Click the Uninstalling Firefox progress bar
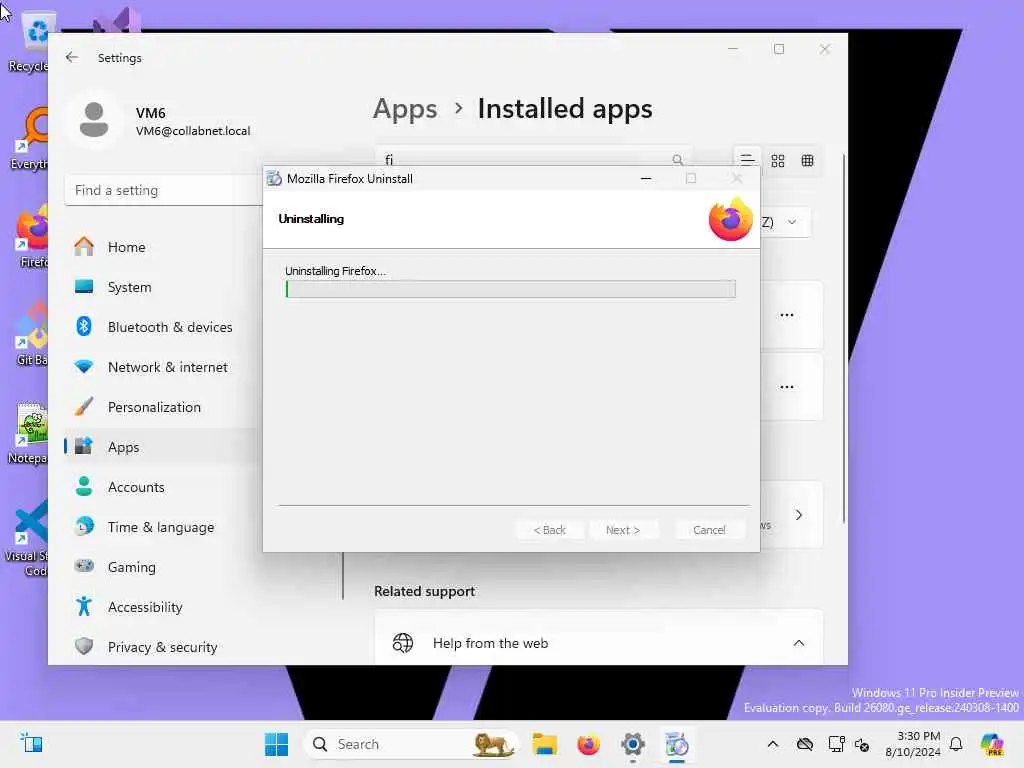 pyautogui.click(x=511, y=289)
